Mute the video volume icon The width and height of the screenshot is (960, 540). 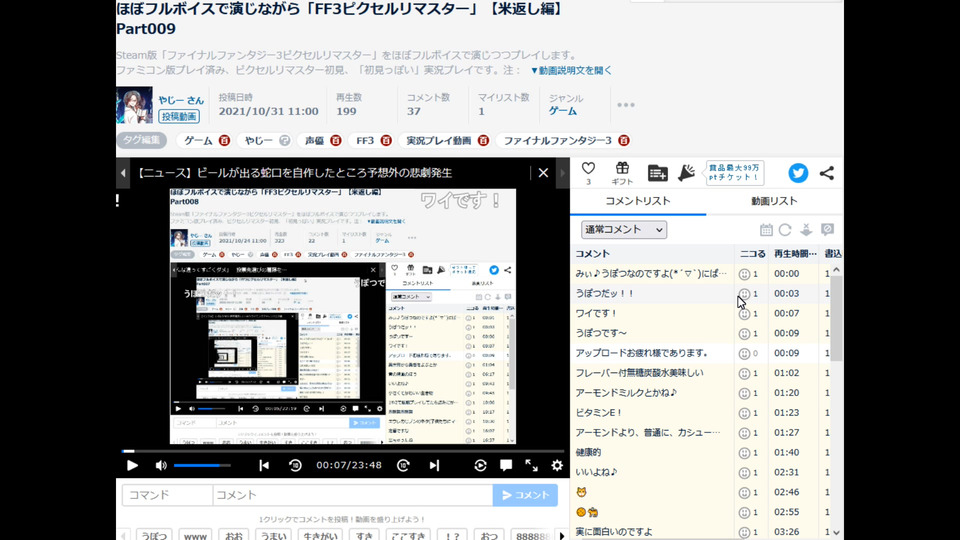tap(160, 465)
